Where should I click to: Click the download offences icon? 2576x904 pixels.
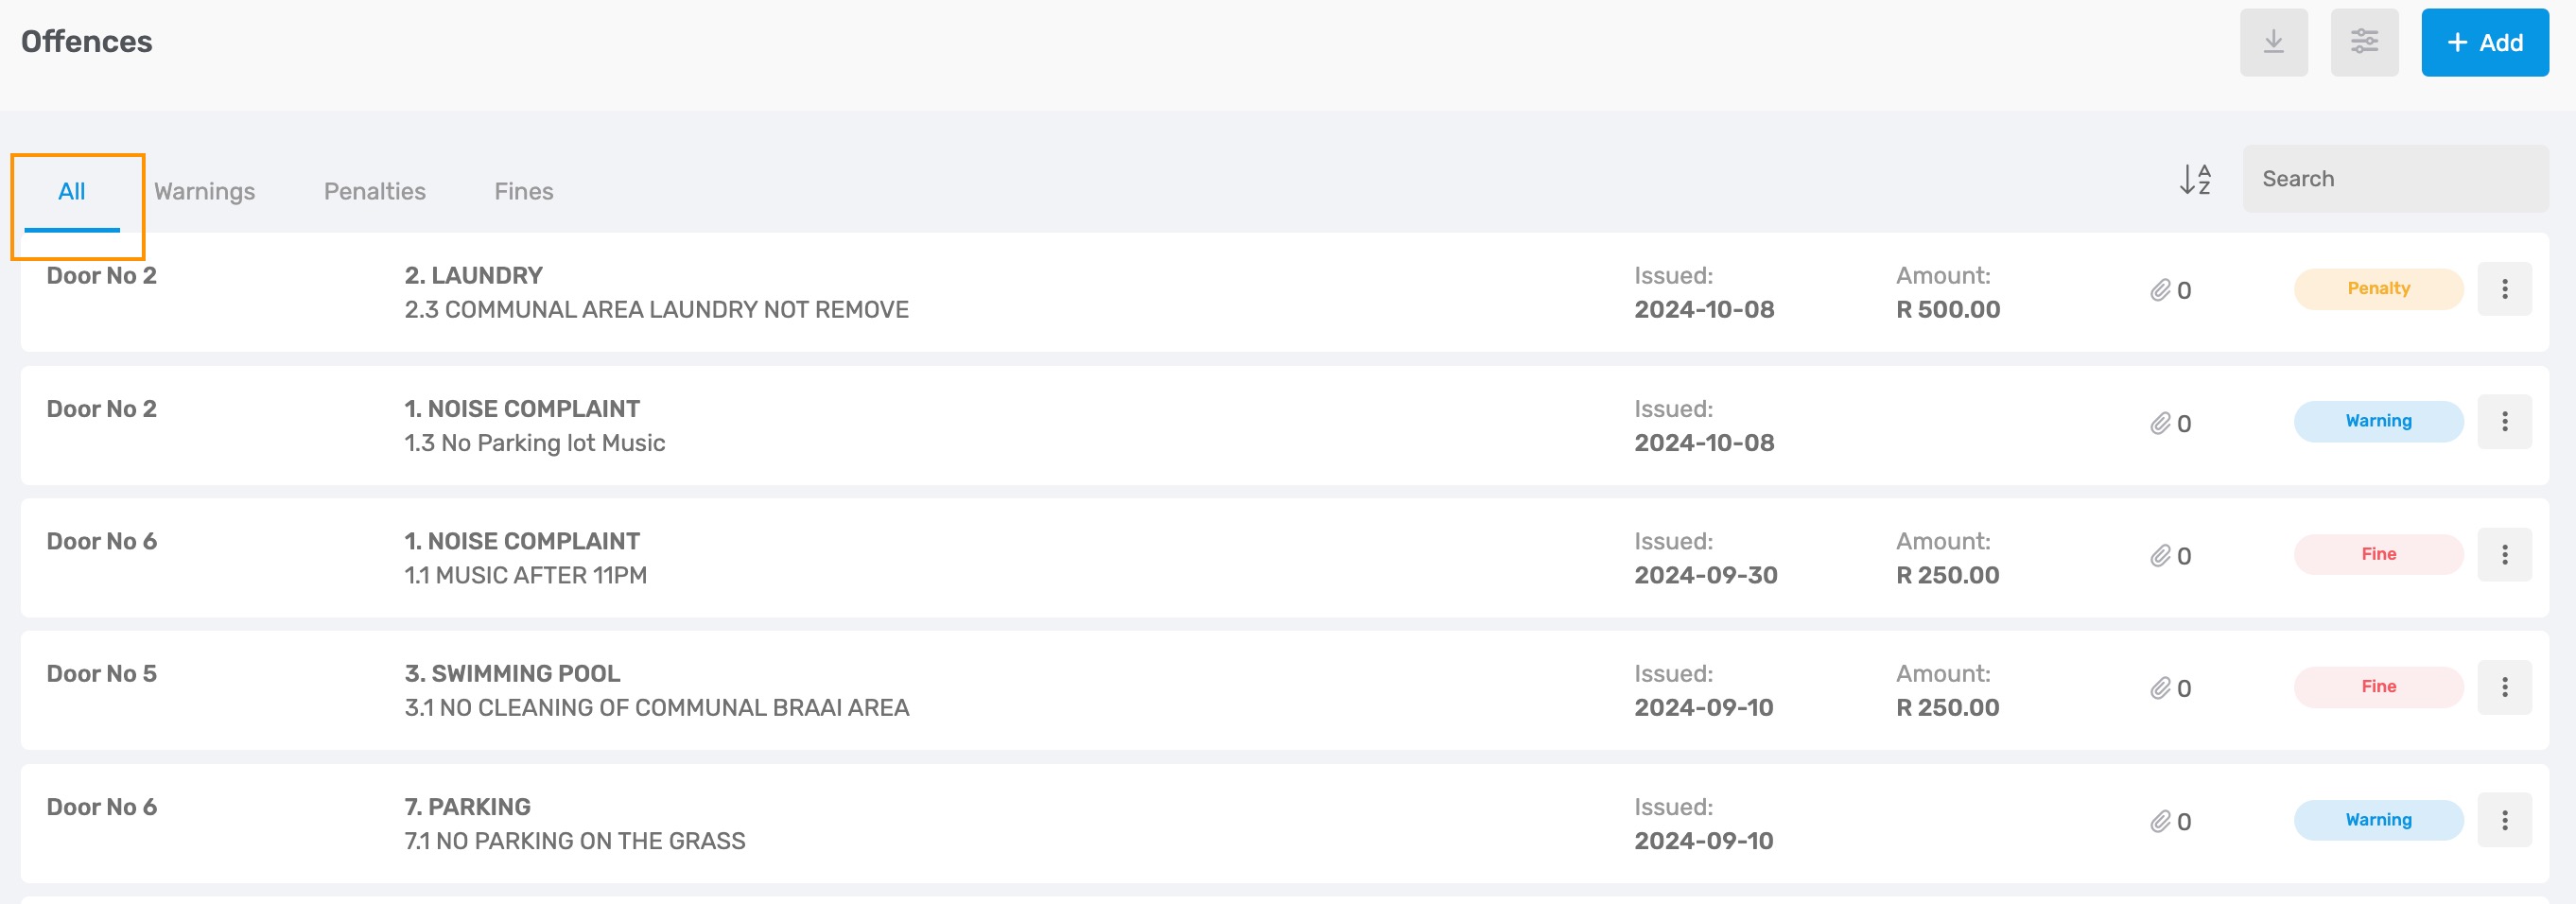2273,42
